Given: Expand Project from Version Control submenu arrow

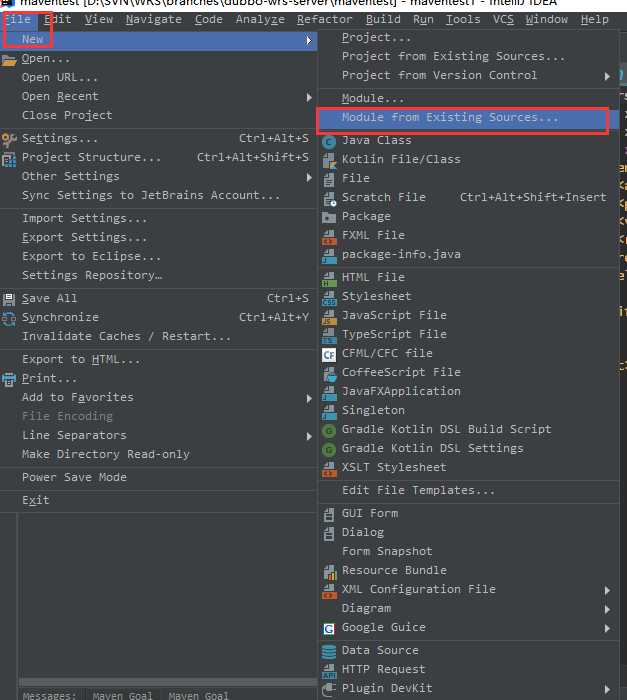Looking at the screenshot, I should [x=607, y=76].
